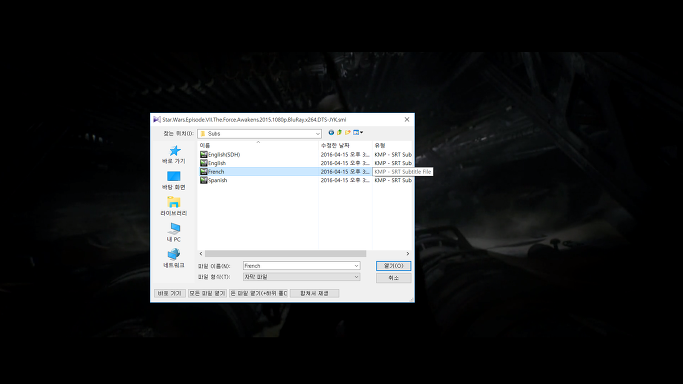This screenshot has height=384, width=683.
Task: Click the create new folder icon
Action: pyautogui.click(x=348, y=132)
